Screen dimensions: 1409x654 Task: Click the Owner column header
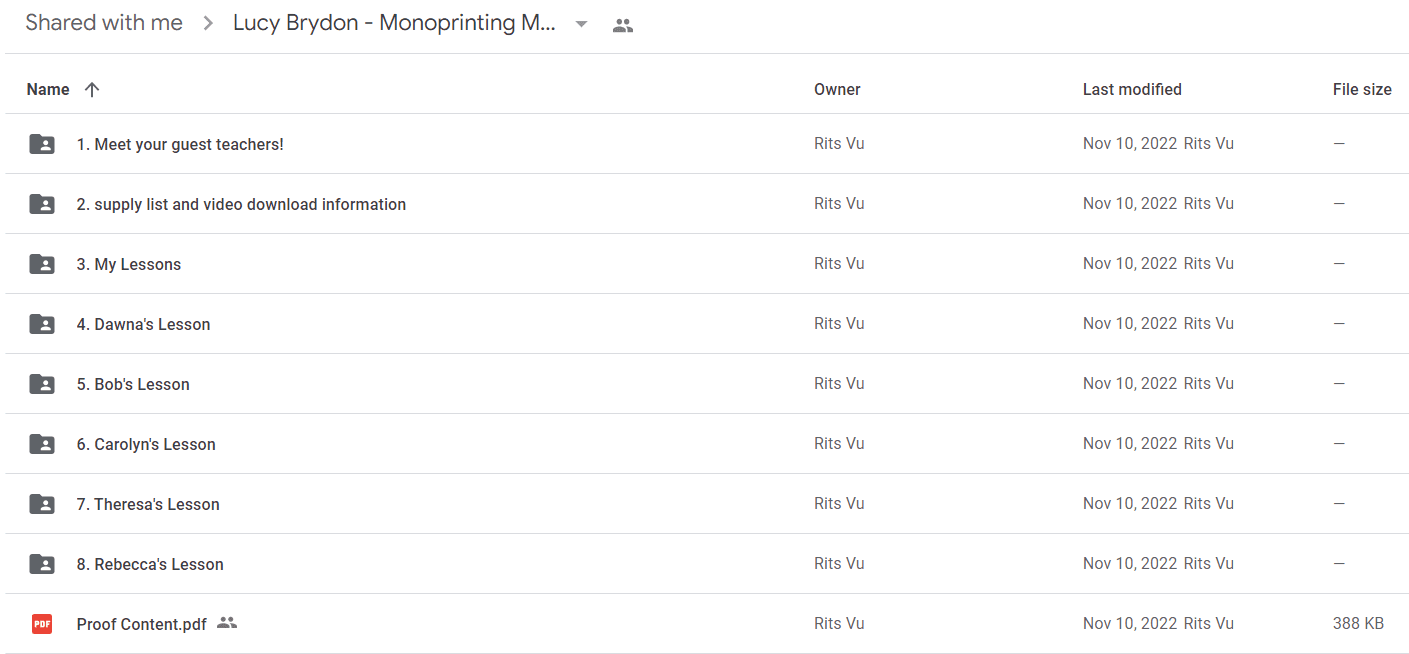(x=837, y=89)
